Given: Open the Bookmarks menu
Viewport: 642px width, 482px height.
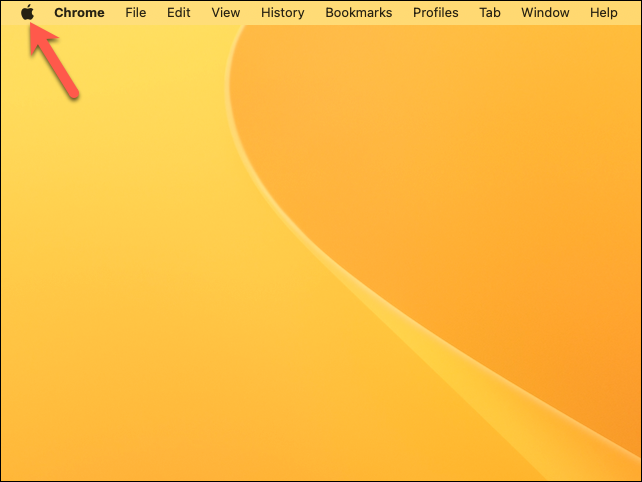Looking at the screenshot, I should coord(359,13).
